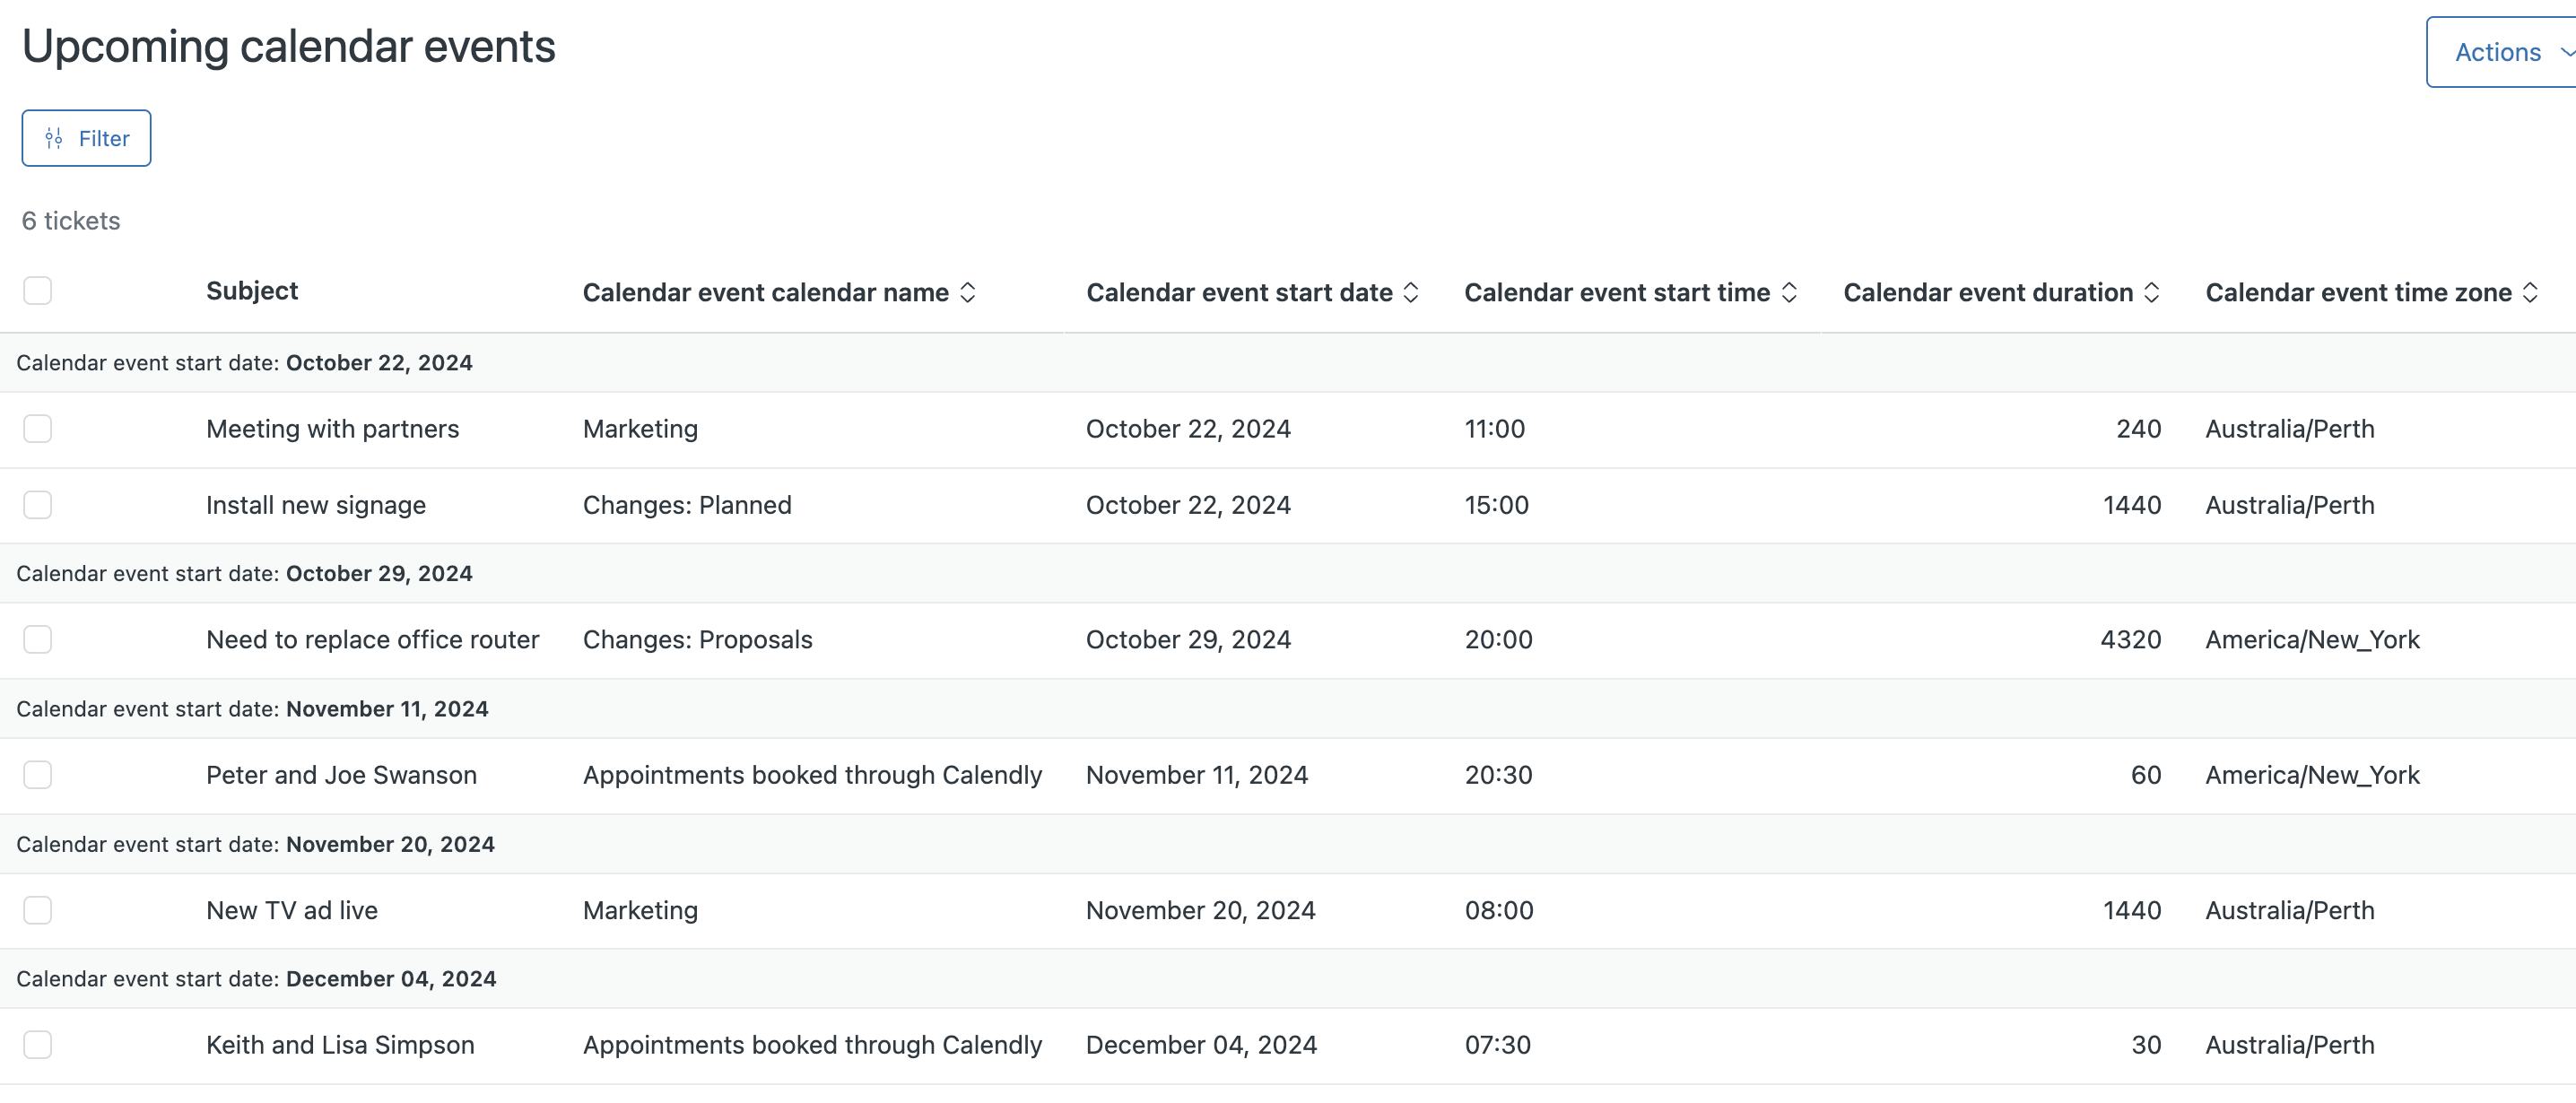Select the Need to replace office router checkbox
The image size is (2576, 1103).
[x=38, y=640]
